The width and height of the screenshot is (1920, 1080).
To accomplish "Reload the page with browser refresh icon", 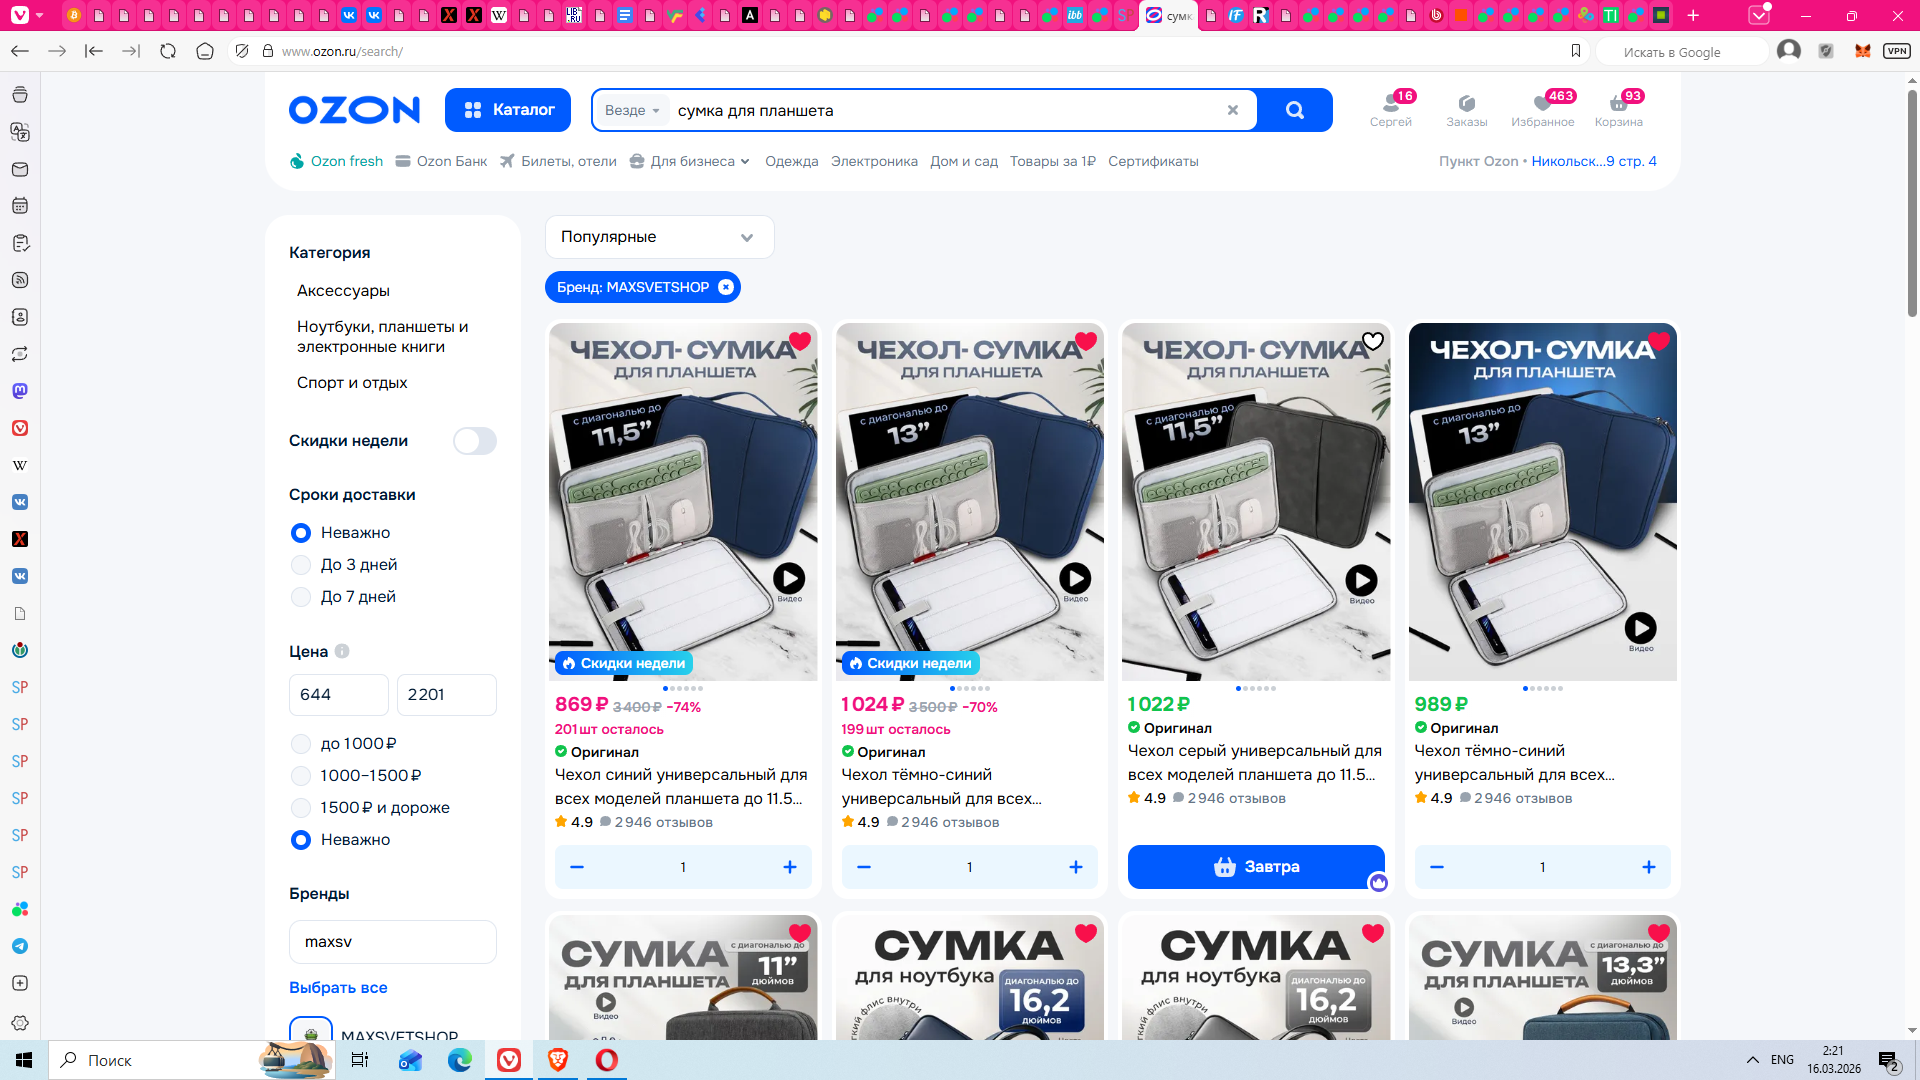I will 168,51.
